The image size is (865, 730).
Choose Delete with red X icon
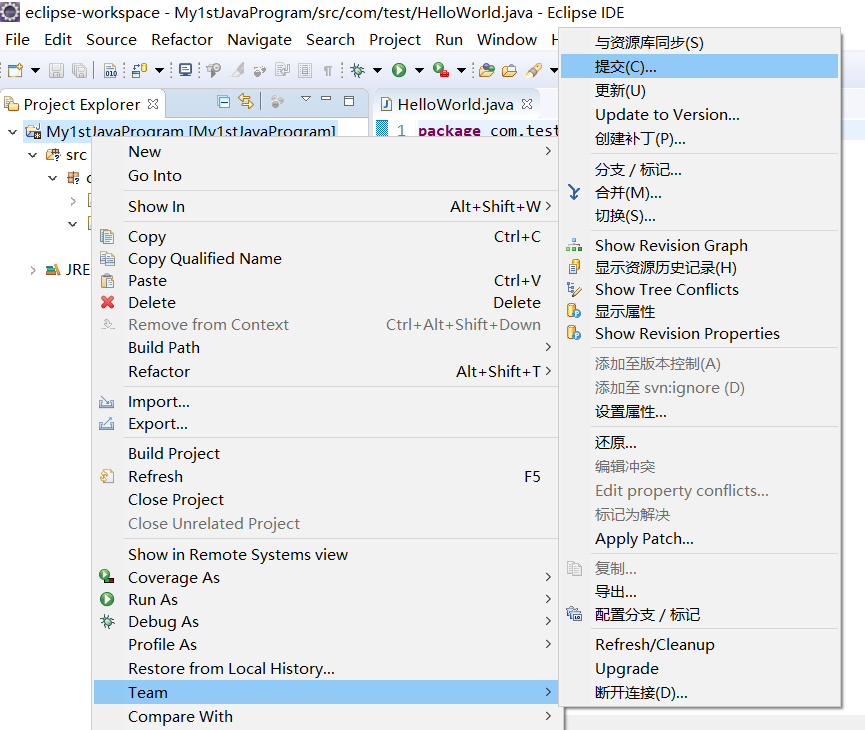pyautogui.click(x=325, y=303)
